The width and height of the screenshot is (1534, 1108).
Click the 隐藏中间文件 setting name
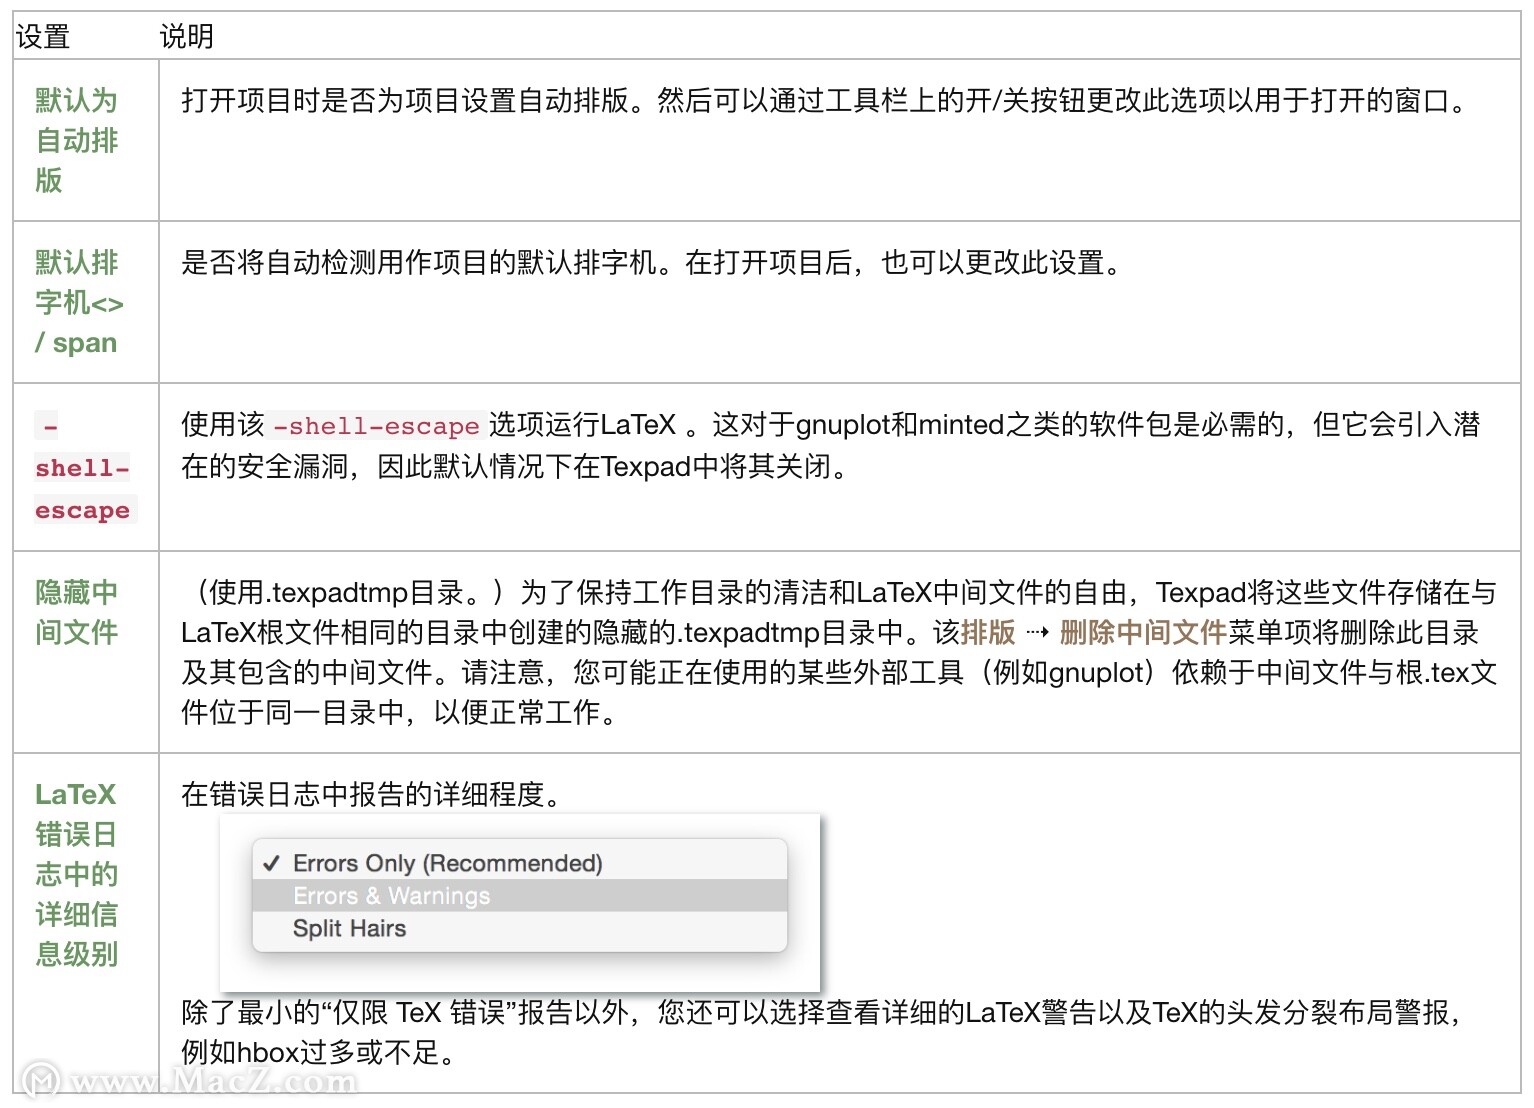pyautogui.click(x=77, y=612)
